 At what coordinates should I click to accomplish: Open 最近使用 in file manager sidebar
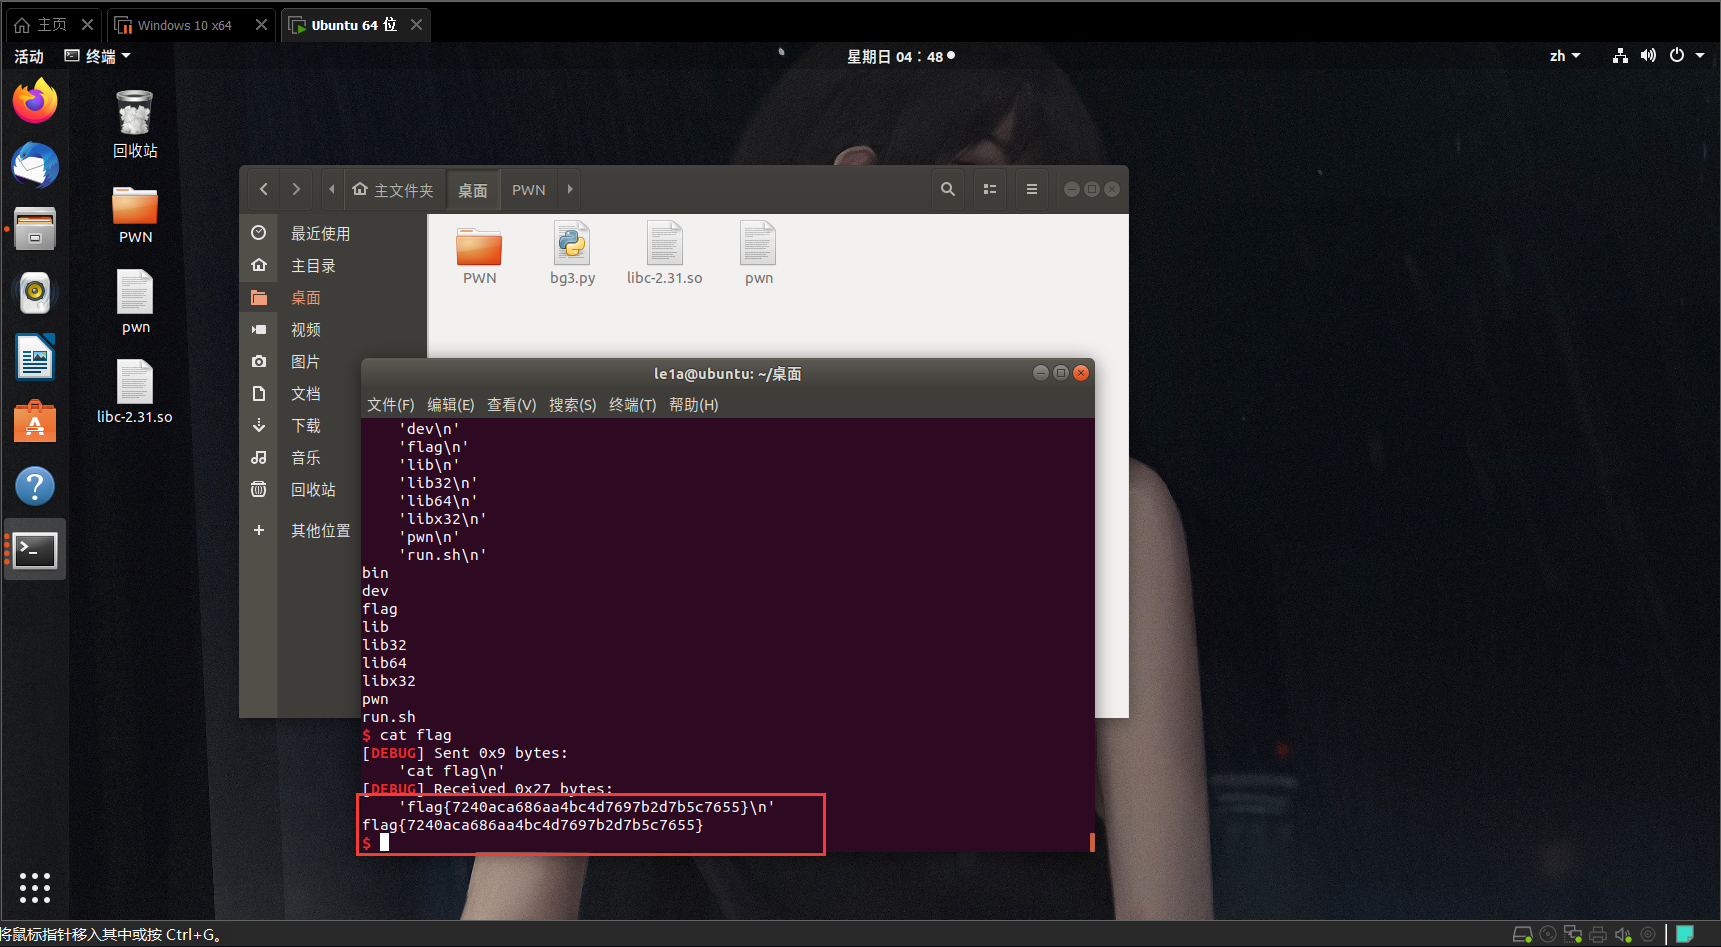[333, 233]
